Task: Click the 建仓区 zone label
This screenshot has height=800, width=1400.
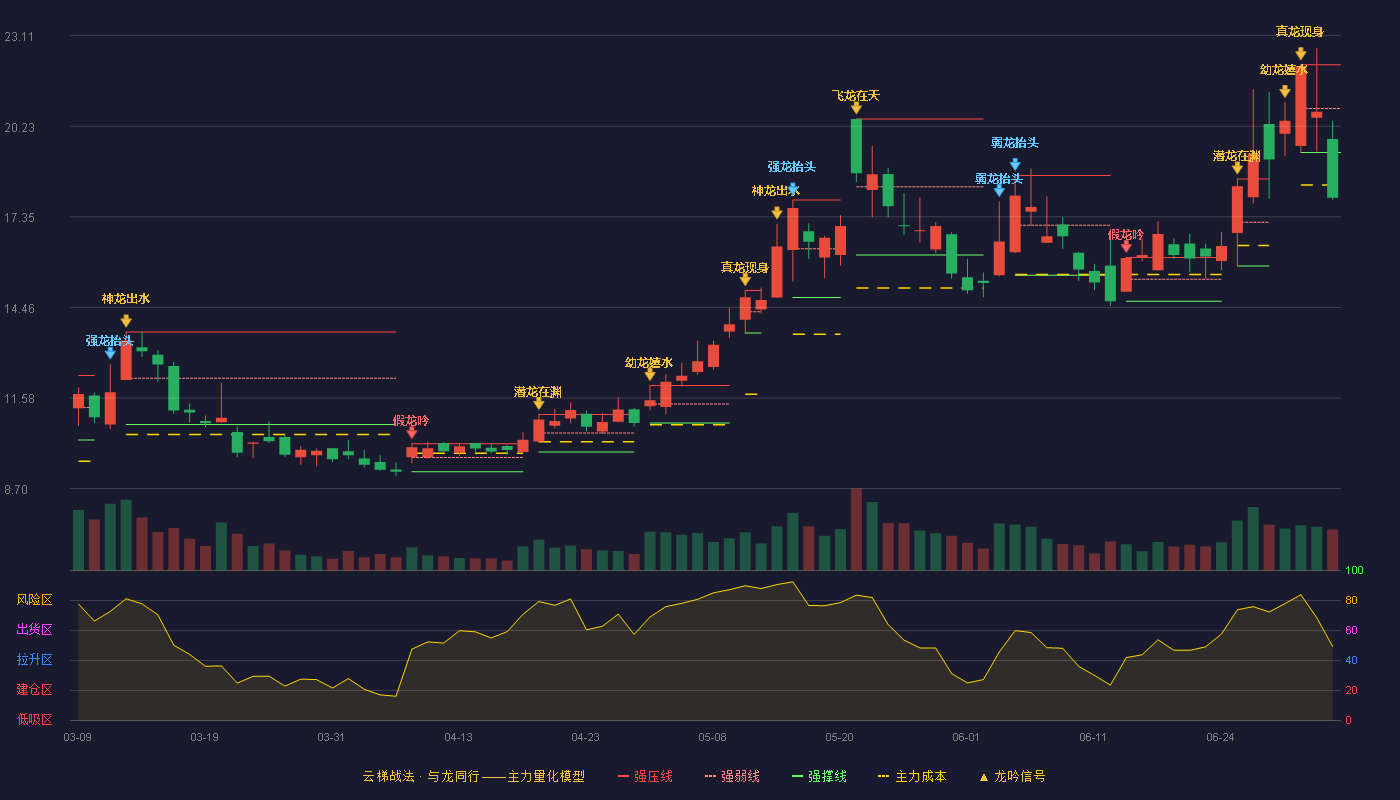Action: 34,690
